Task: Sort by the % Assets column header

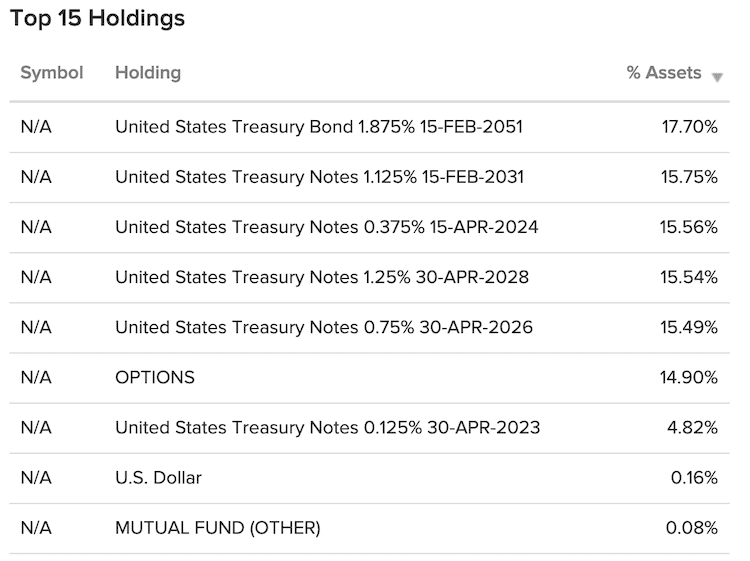Action: 664,73
